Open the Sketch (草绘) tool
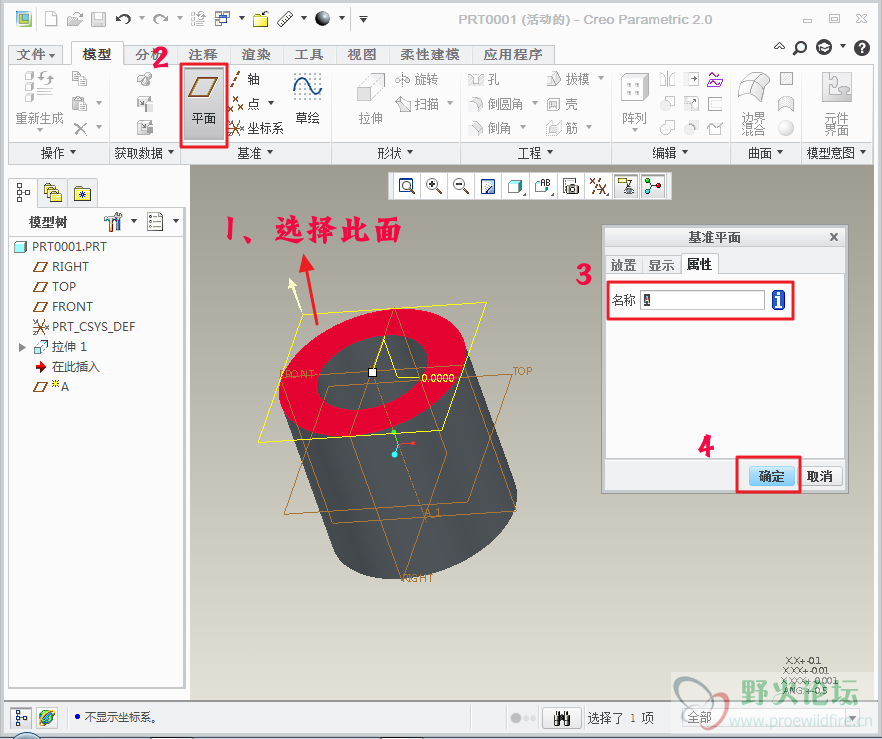 coord(307,99)
